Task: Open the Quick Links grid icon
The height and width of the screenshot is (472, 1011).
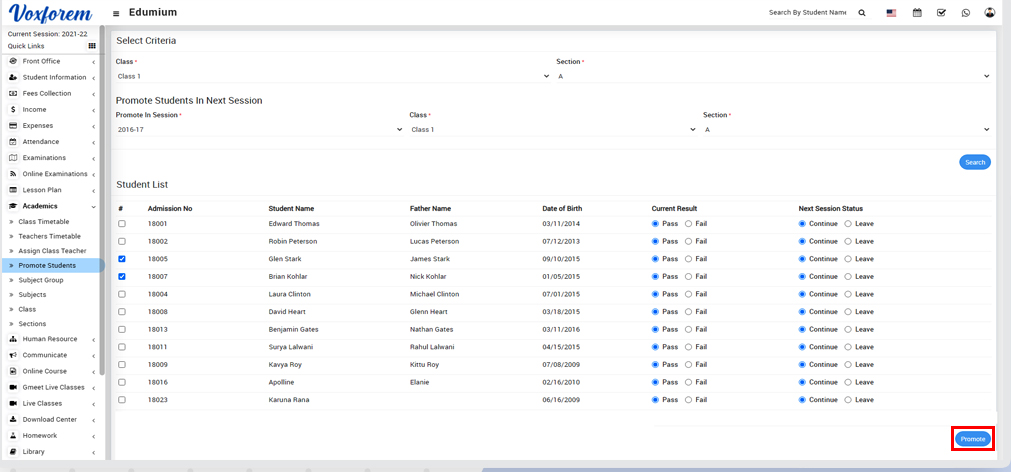Action: pyautogui.click(x=93, y=46)
